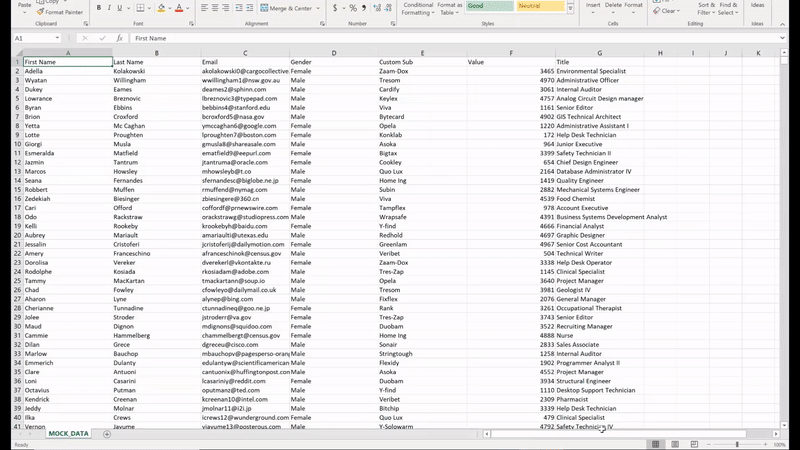Image resolution: width=800 pixels, height=450 pixels.
Task: Click the vertical scrollbar down arrow
Action: 784,425
